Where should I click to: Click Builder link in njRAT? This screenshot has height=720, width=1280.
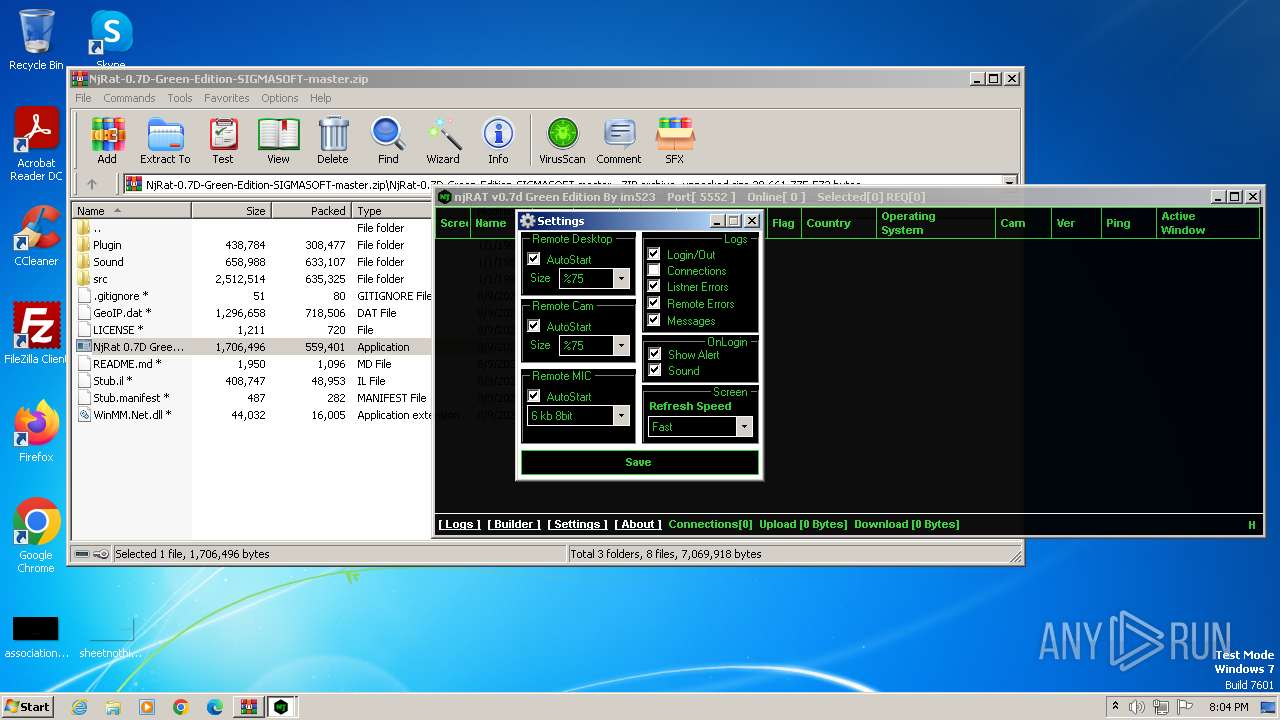(514, 524)
